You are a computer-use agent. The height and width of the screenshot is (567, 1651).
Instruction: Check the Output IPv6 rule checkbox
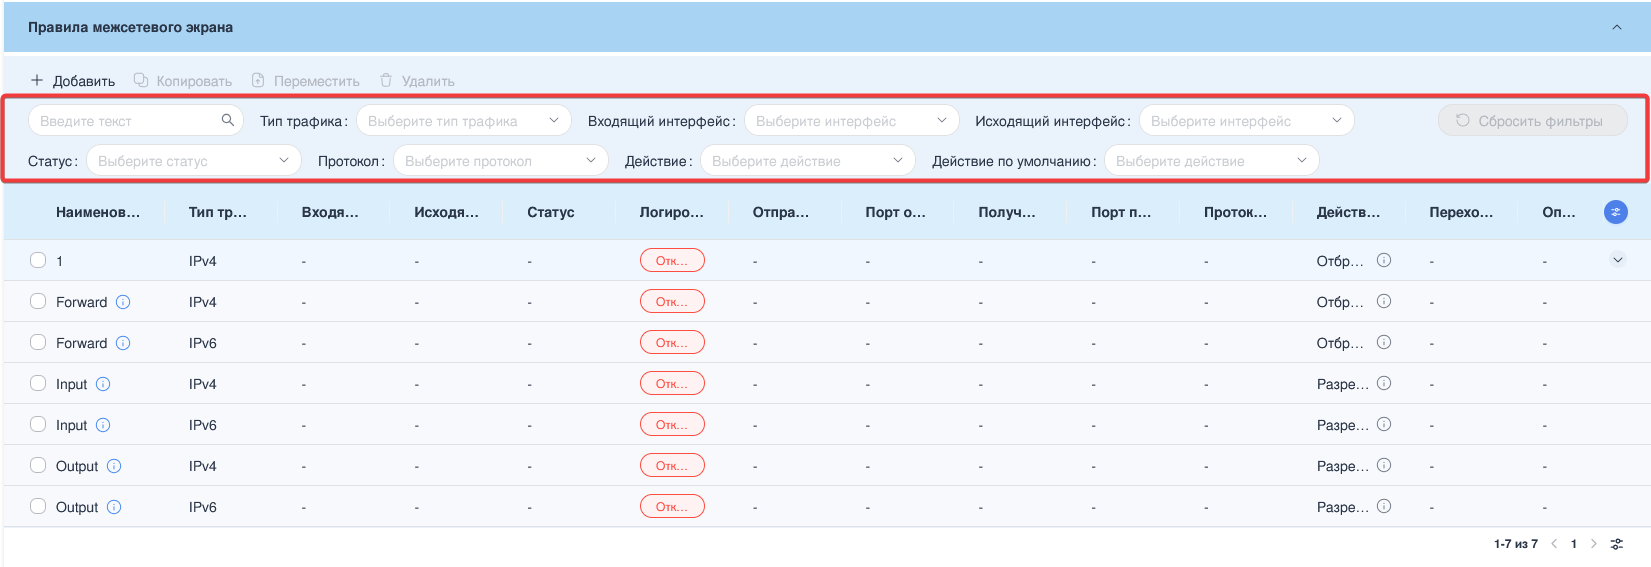pyautogui.click(x=38, y=506)
